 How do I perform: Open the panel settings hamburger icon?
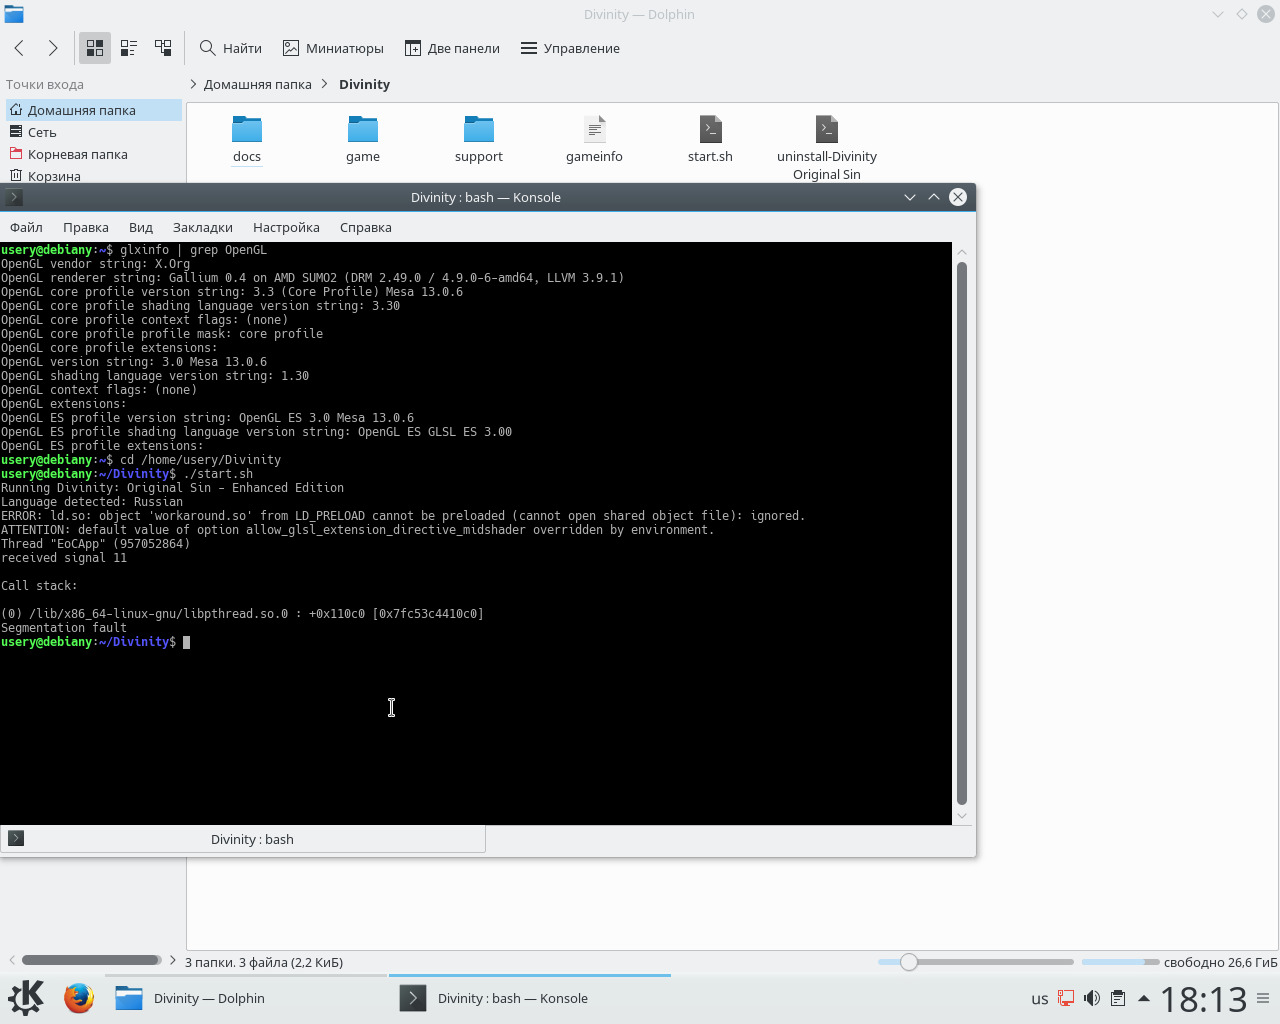(x=1264, y=998)
